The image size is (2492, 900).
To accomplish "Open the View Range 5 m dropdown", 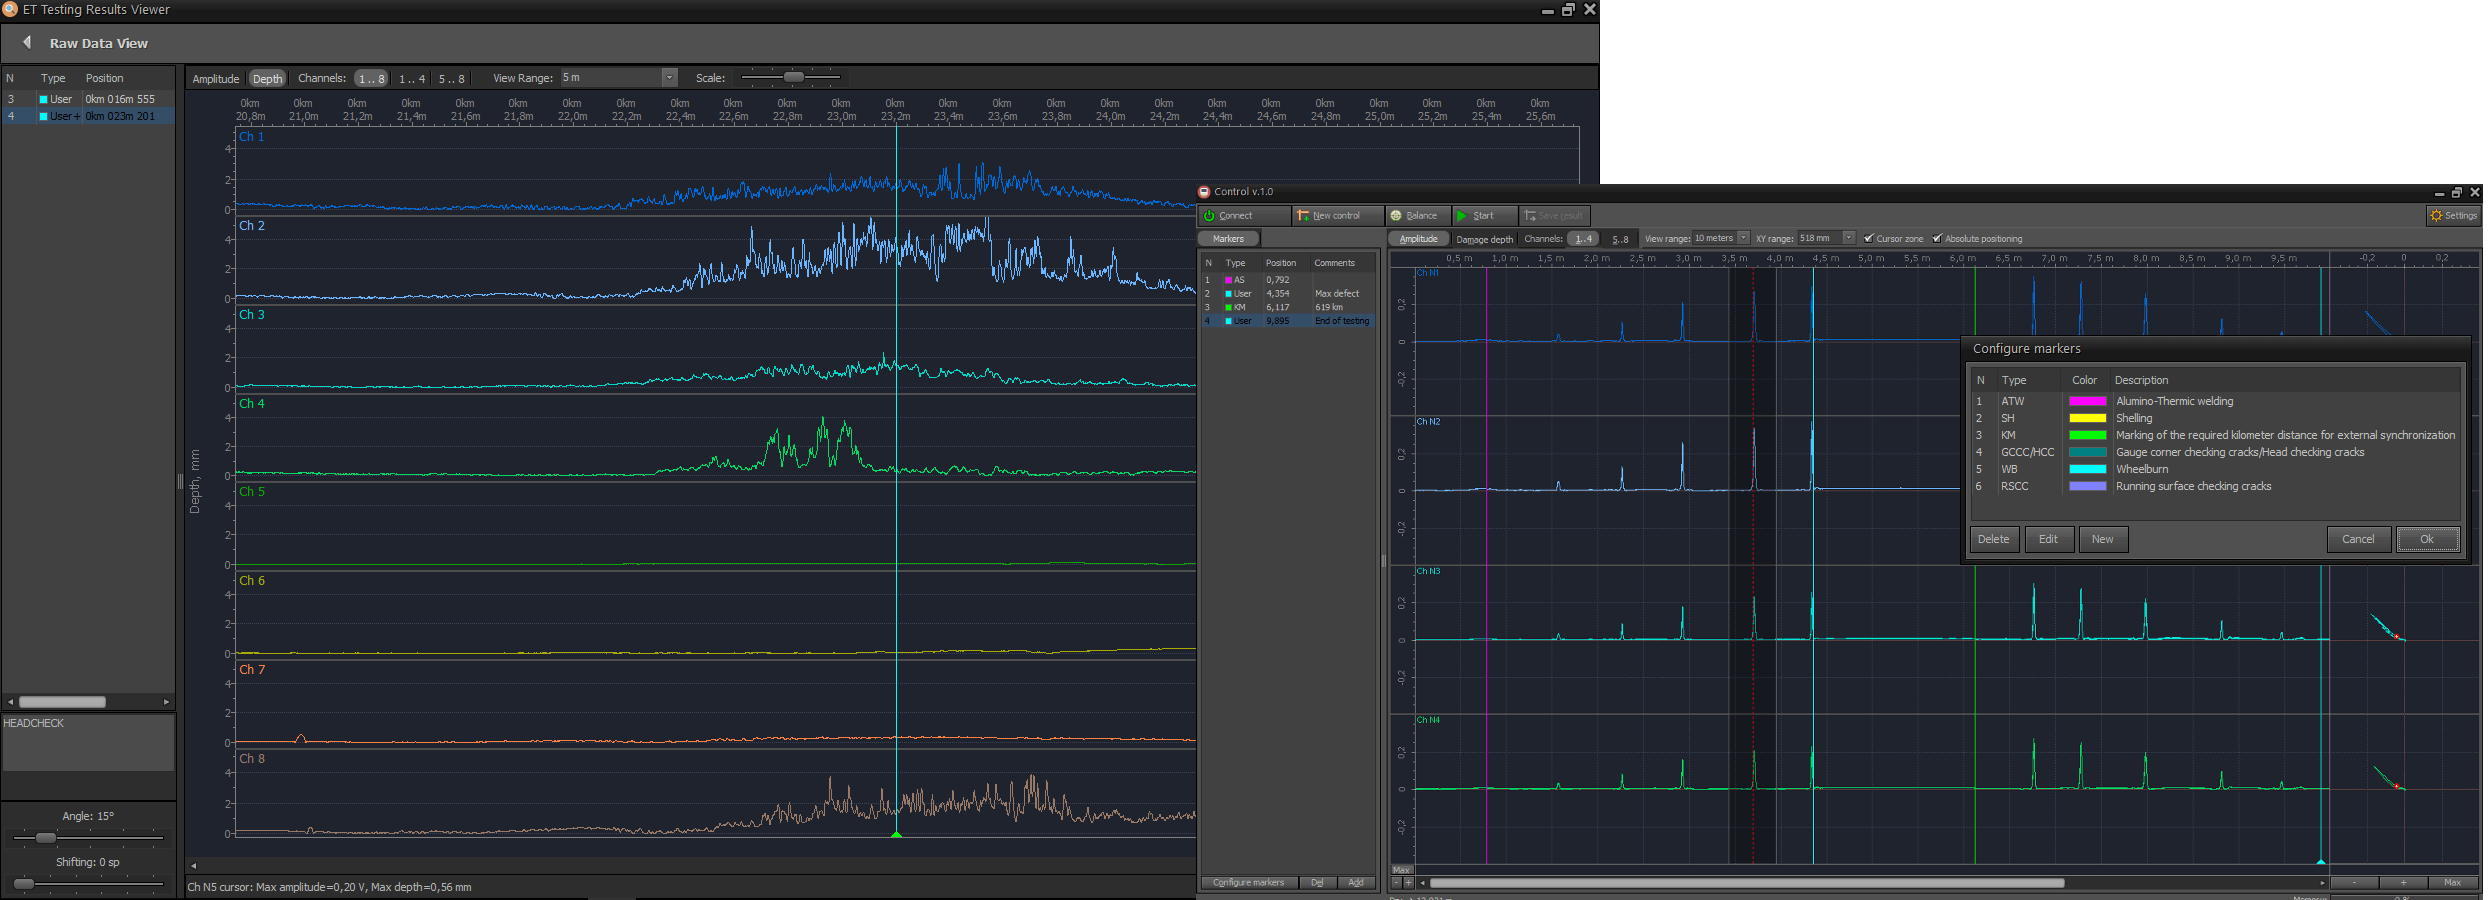I will pyautogui.click(x=669, y=78).
